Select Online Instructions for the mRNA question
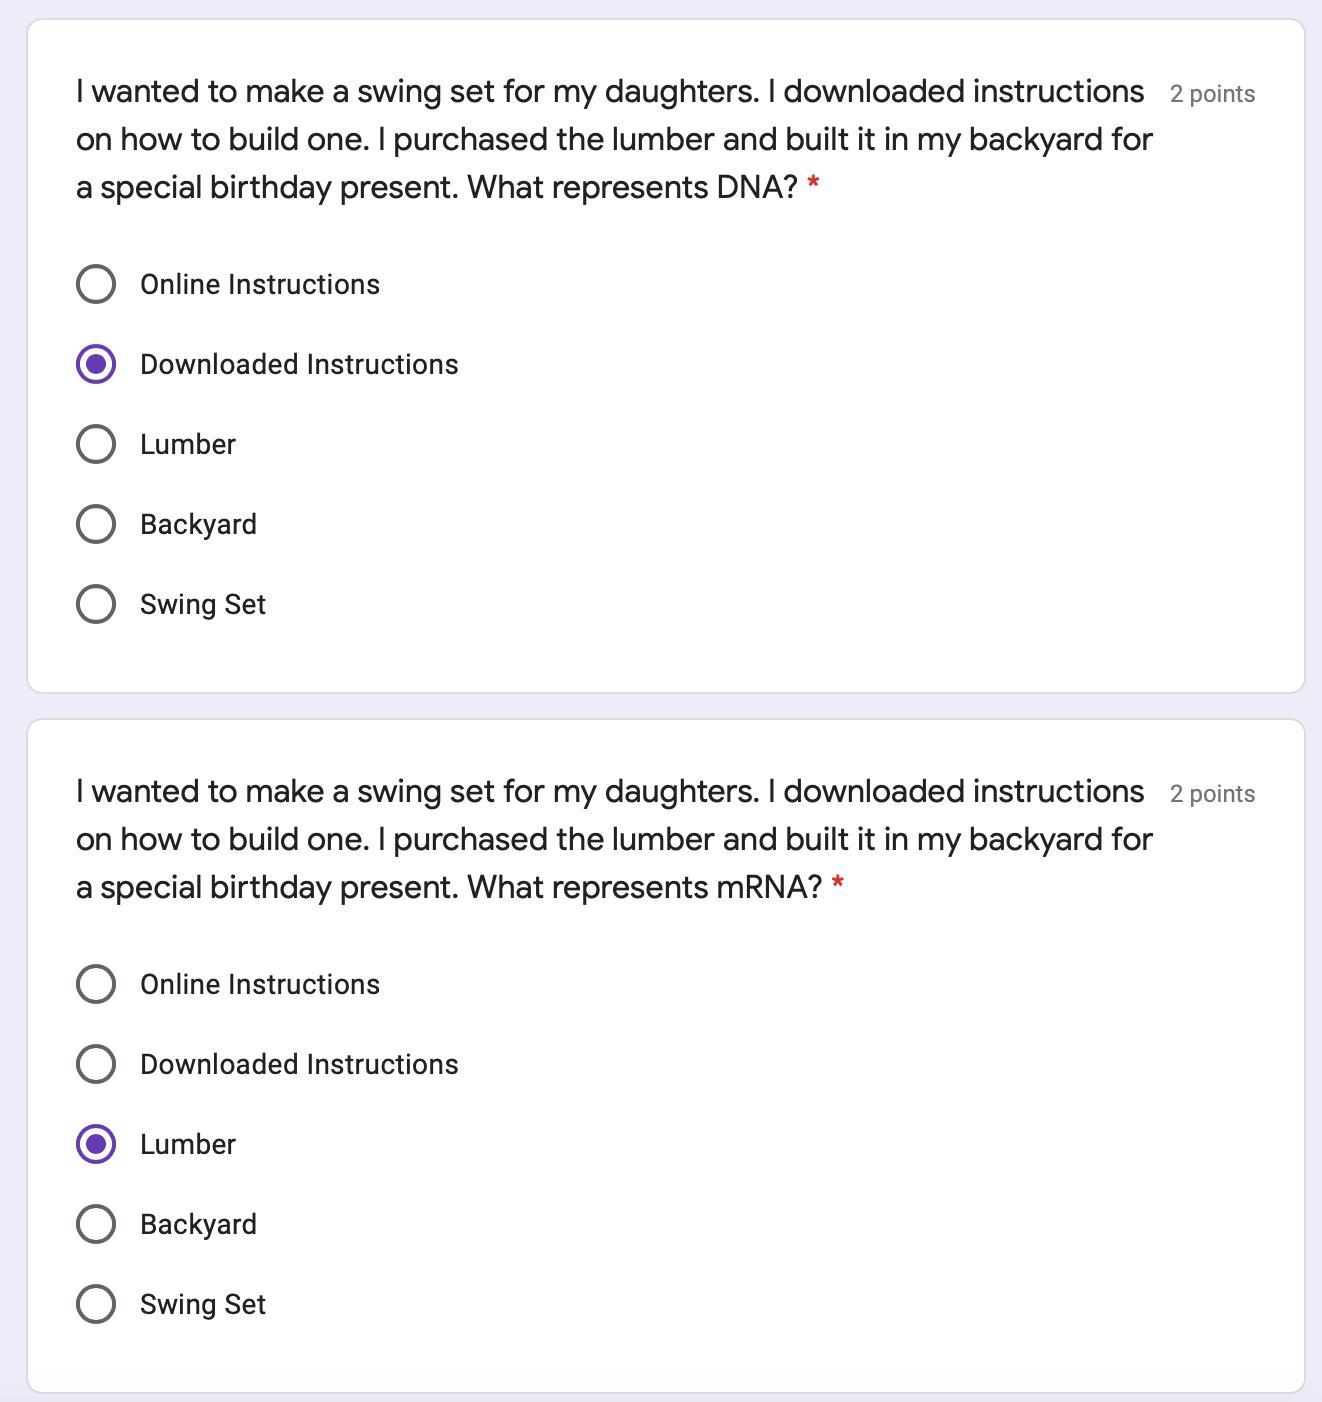 (96, 984)
